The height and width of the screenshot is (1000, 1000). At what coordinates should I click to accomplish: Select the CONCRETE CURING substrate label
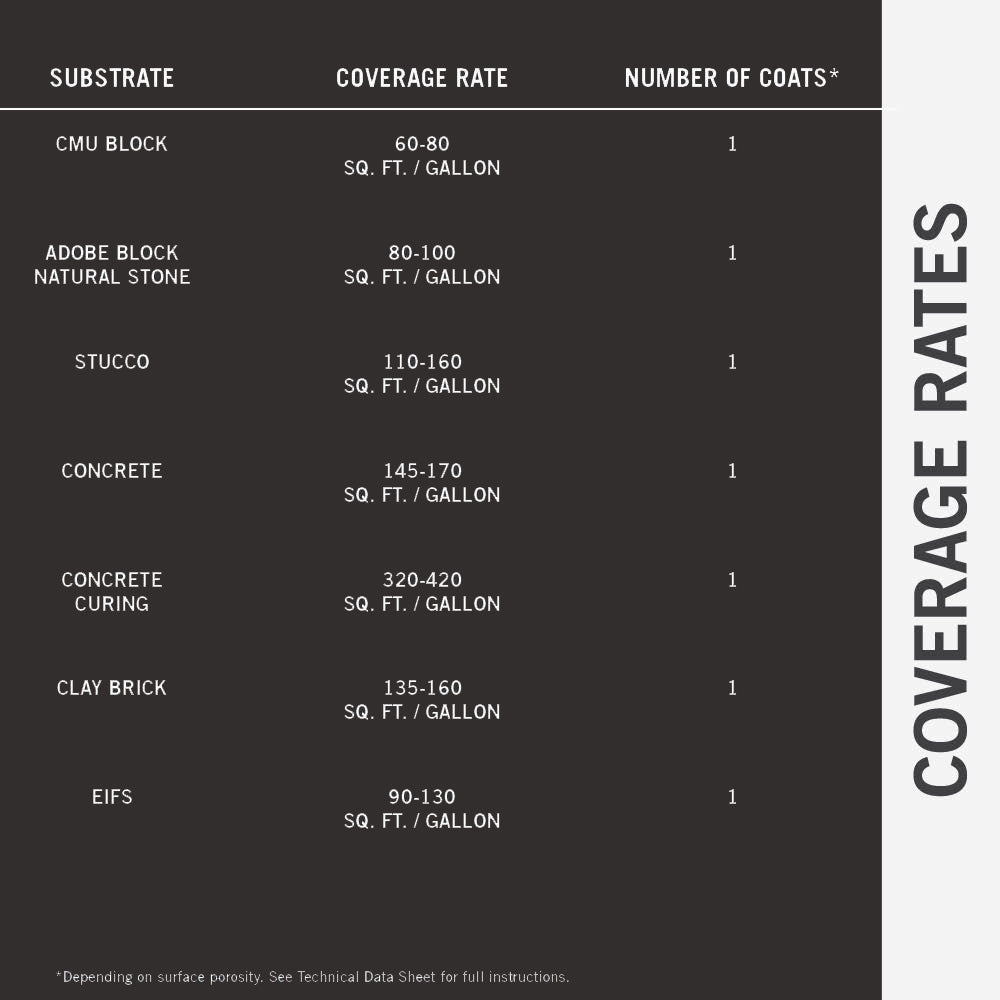(x=112, y=592)
